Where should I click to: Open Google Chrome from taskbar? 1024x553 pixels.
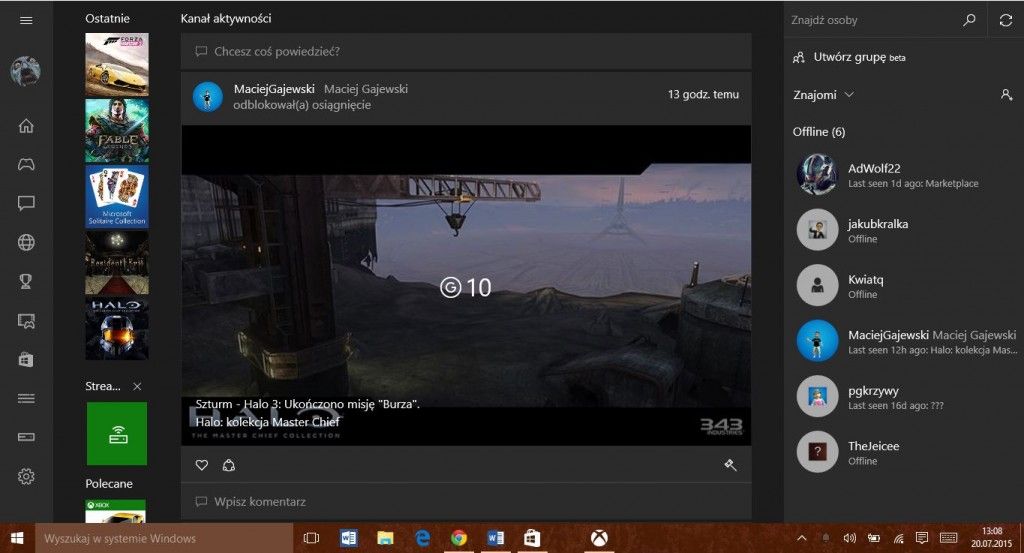459,538
